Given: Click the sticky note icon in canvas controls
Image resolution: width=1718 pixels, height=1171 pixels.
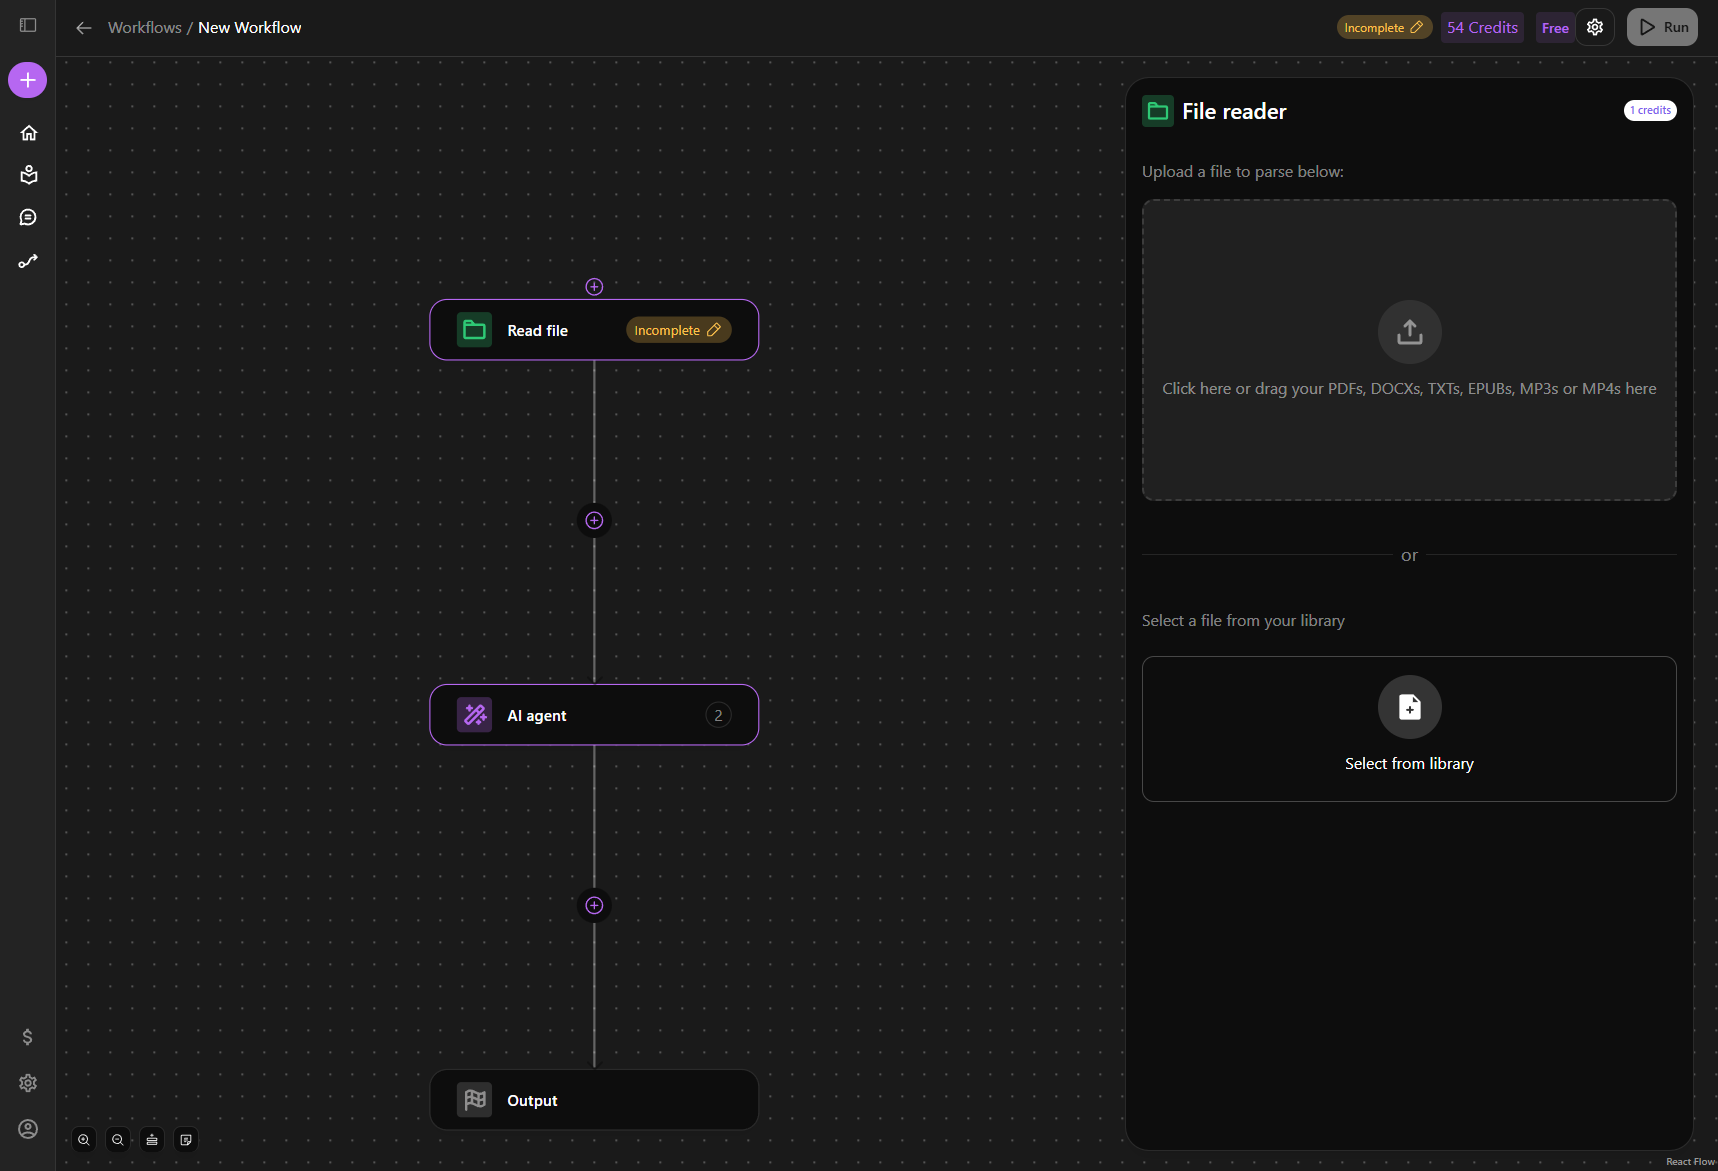Looking at the screenshot, I should pyautogui.click(x=186, y=1140).
